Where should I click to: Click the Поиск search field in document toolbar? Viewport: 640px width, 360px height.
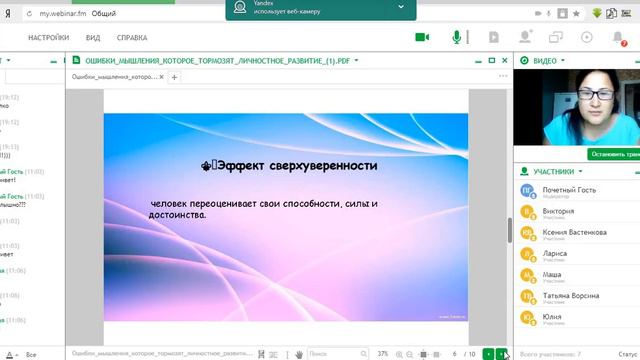click(338, 354)
